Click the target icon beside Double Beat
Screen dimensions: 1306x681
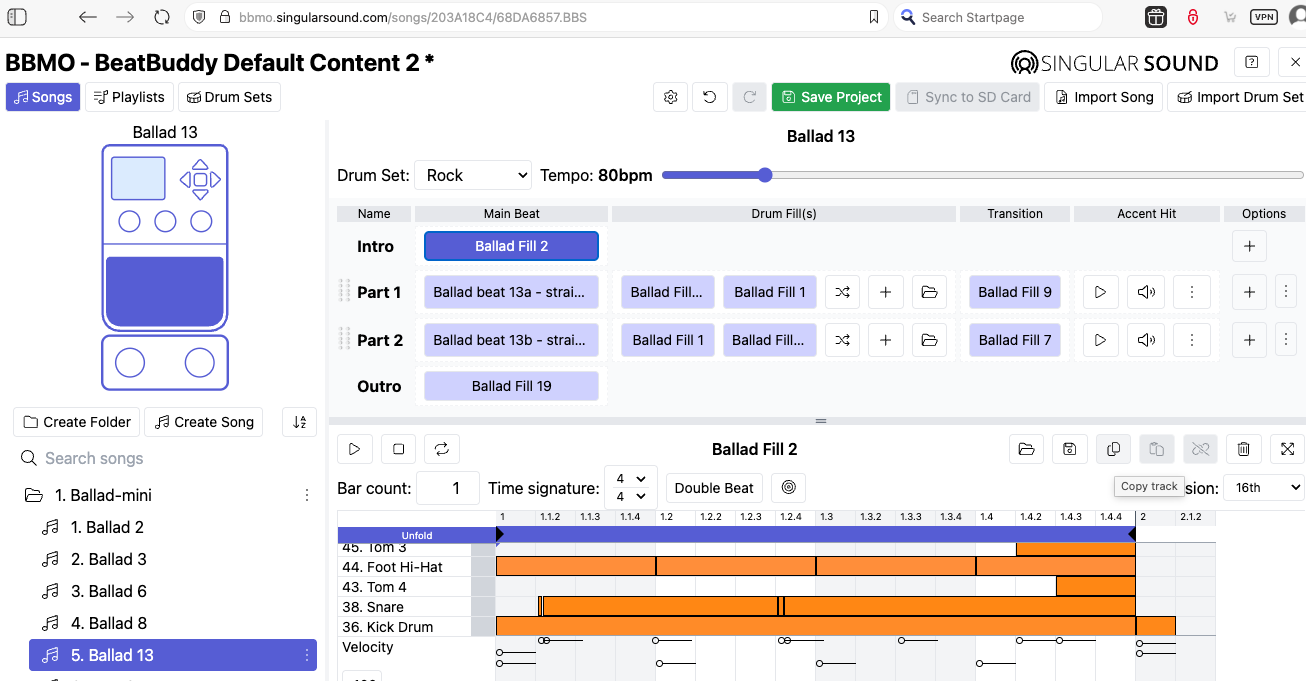pos(789,488)
